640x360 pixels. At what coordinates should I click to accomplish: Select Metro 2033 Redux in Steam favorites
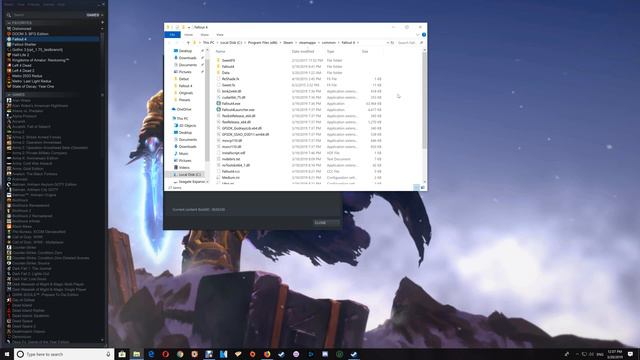[27, 76]
